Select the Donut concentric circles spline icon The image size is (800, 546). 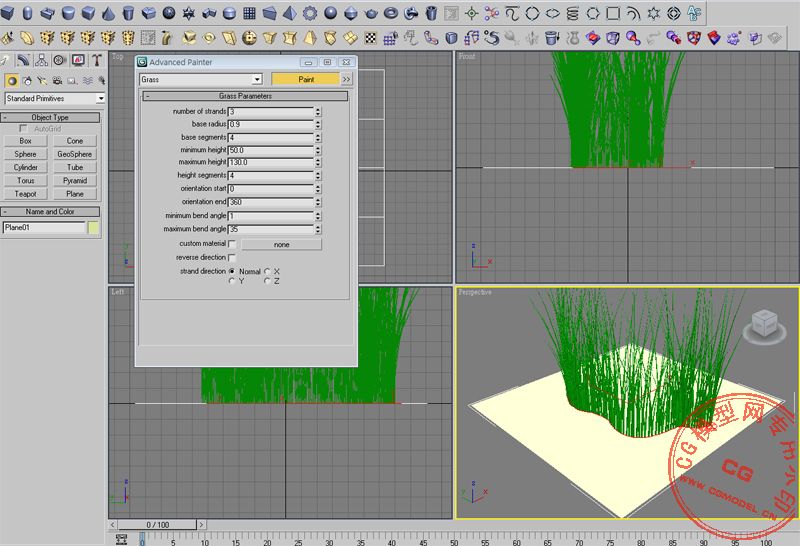point(673,13)
